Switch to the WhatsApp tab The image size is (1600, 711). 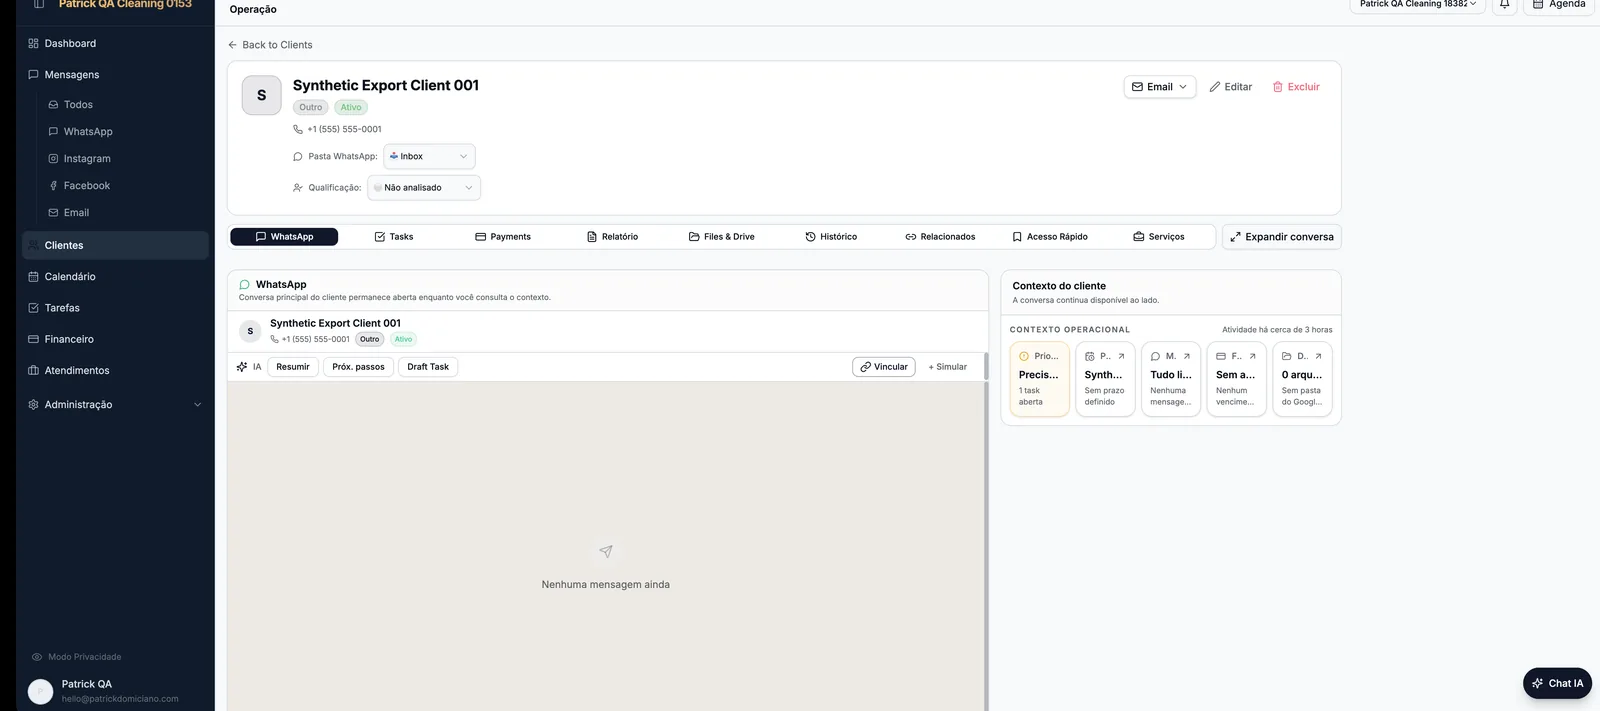[284, 237]
